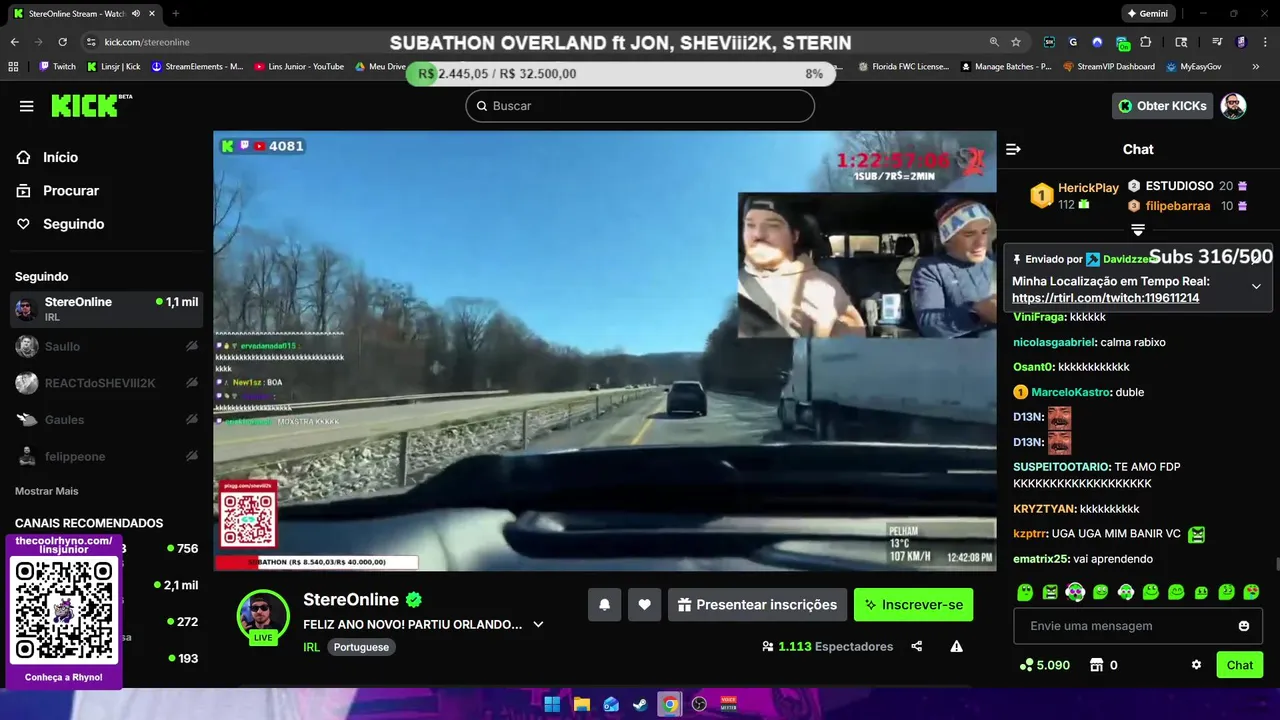Click the heart-eyes green emote

[x=1251, y=592]
